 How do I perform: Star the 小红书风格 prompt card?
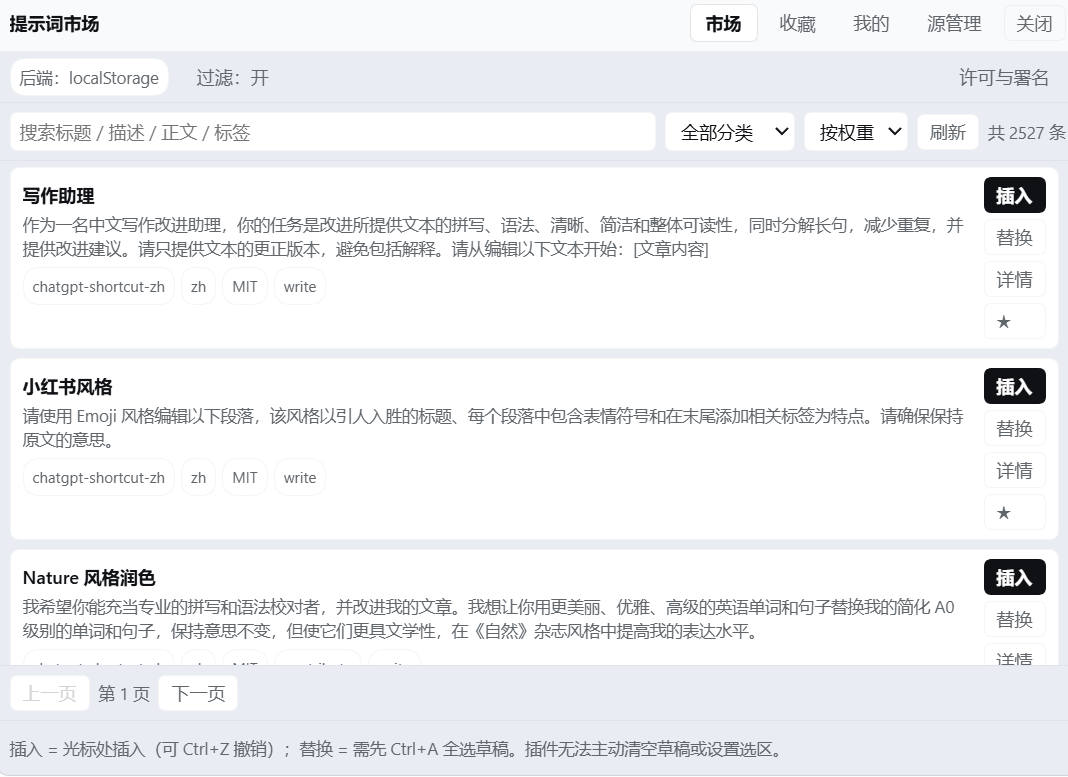pos(1014,512)
